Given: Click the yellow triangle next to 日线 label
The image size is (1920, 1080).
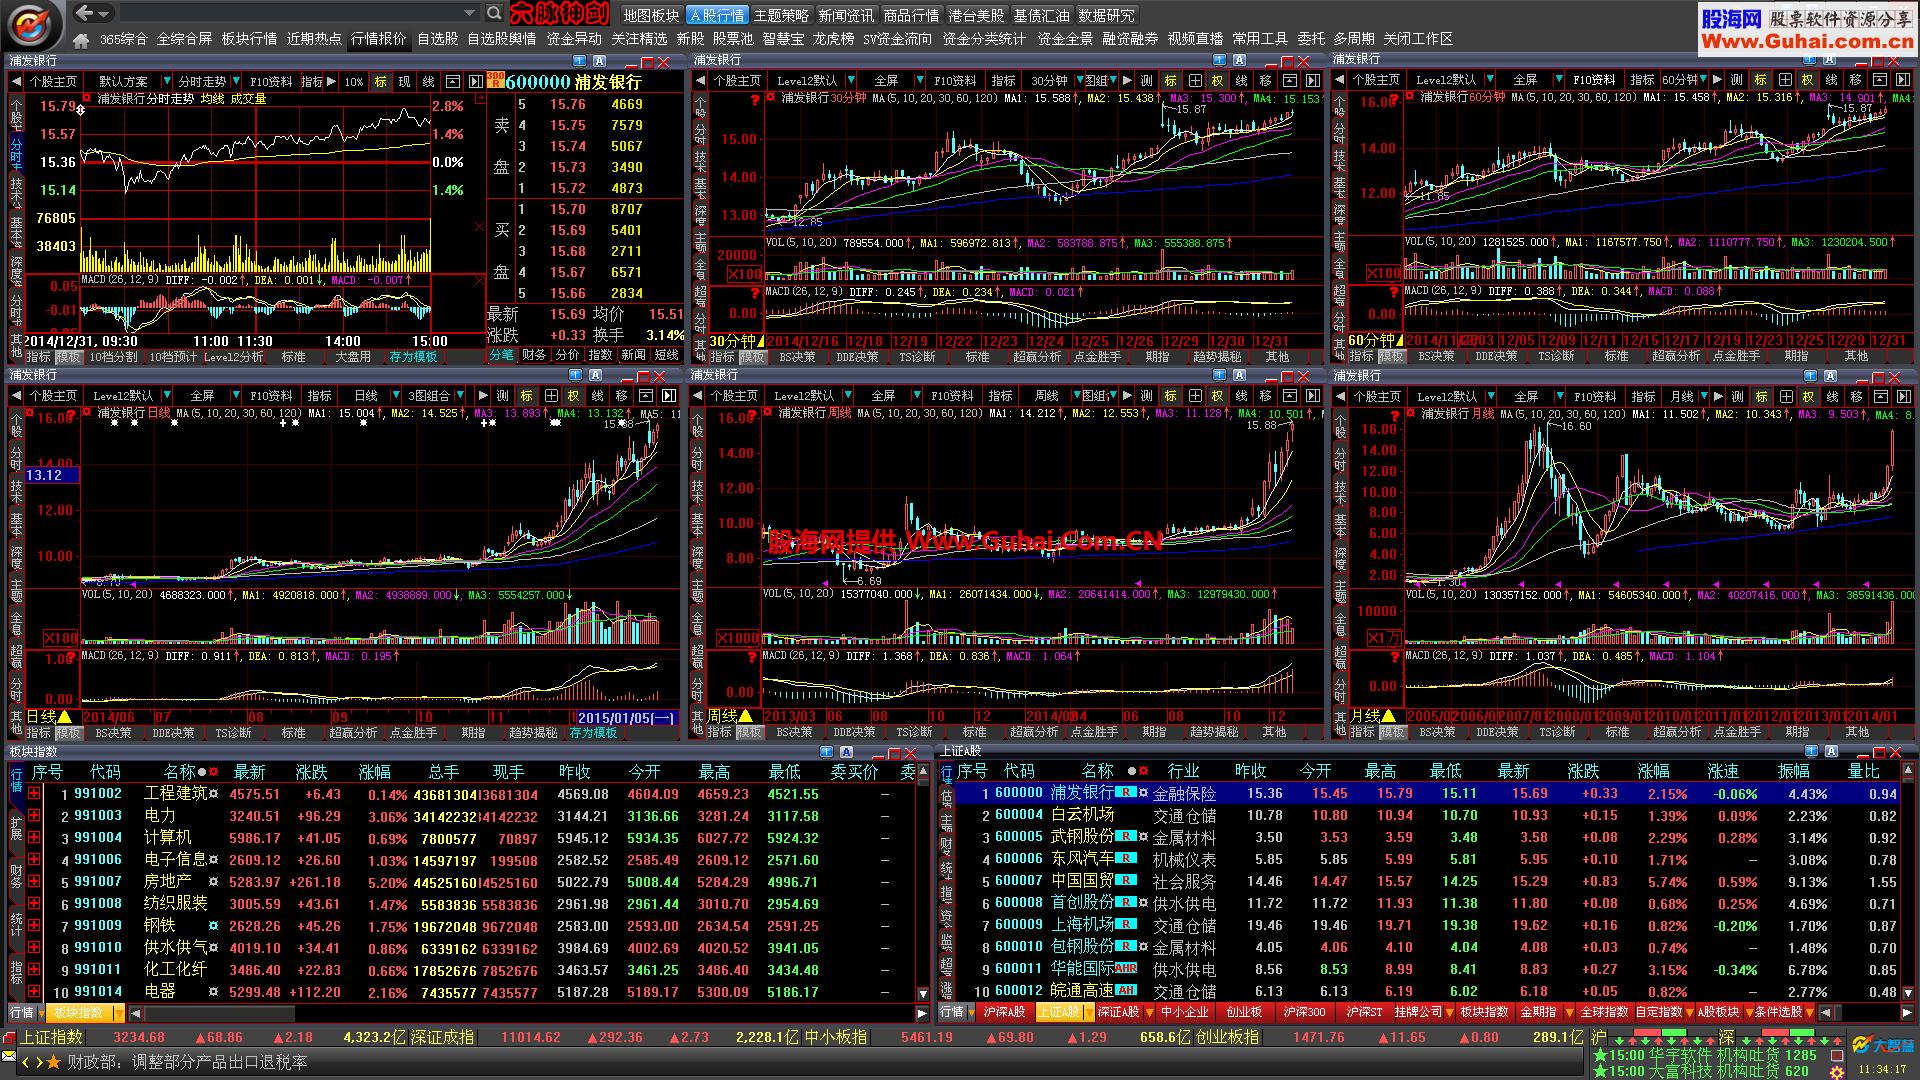Looking at the screenshot, I should 65,717.
